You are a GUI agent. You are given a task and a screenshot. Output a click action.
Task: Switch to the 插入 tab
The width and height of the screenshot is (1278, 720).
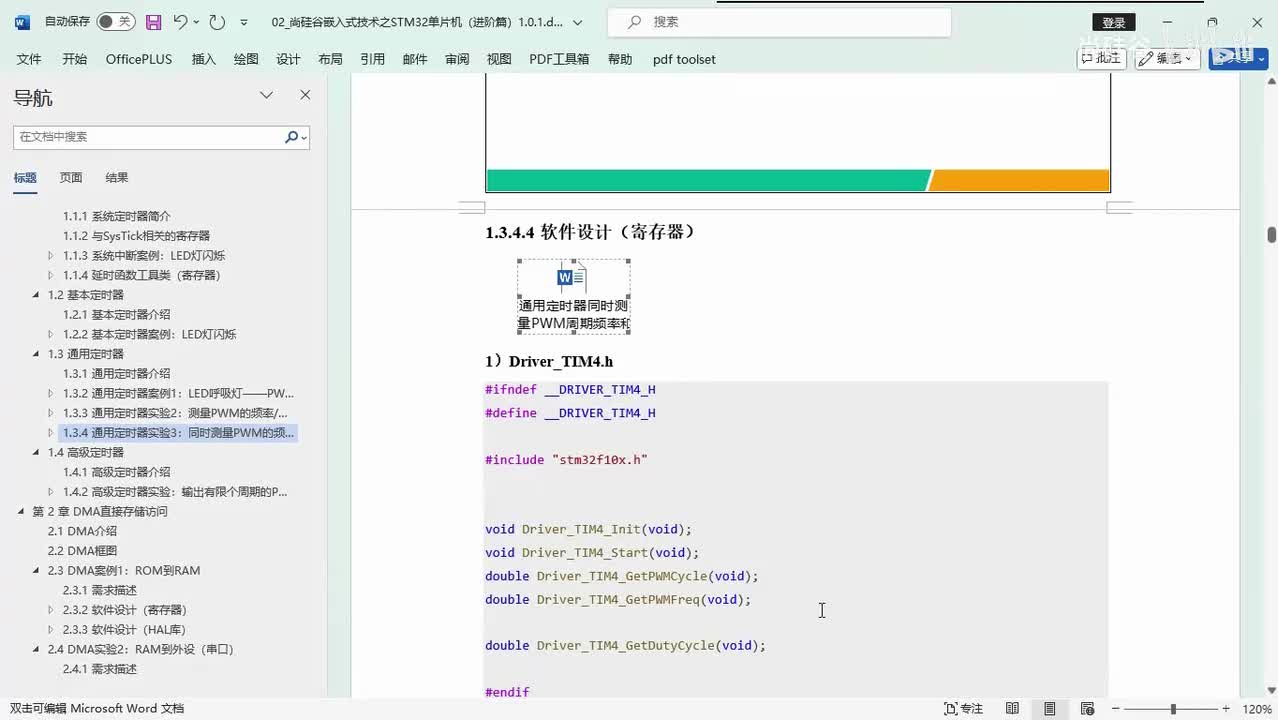[204, 59]
